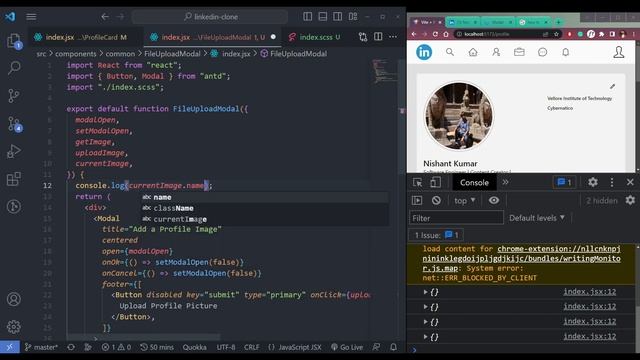The image size is (640, 360).
Task: Open the DevTools settings gear
Action: 593,182
